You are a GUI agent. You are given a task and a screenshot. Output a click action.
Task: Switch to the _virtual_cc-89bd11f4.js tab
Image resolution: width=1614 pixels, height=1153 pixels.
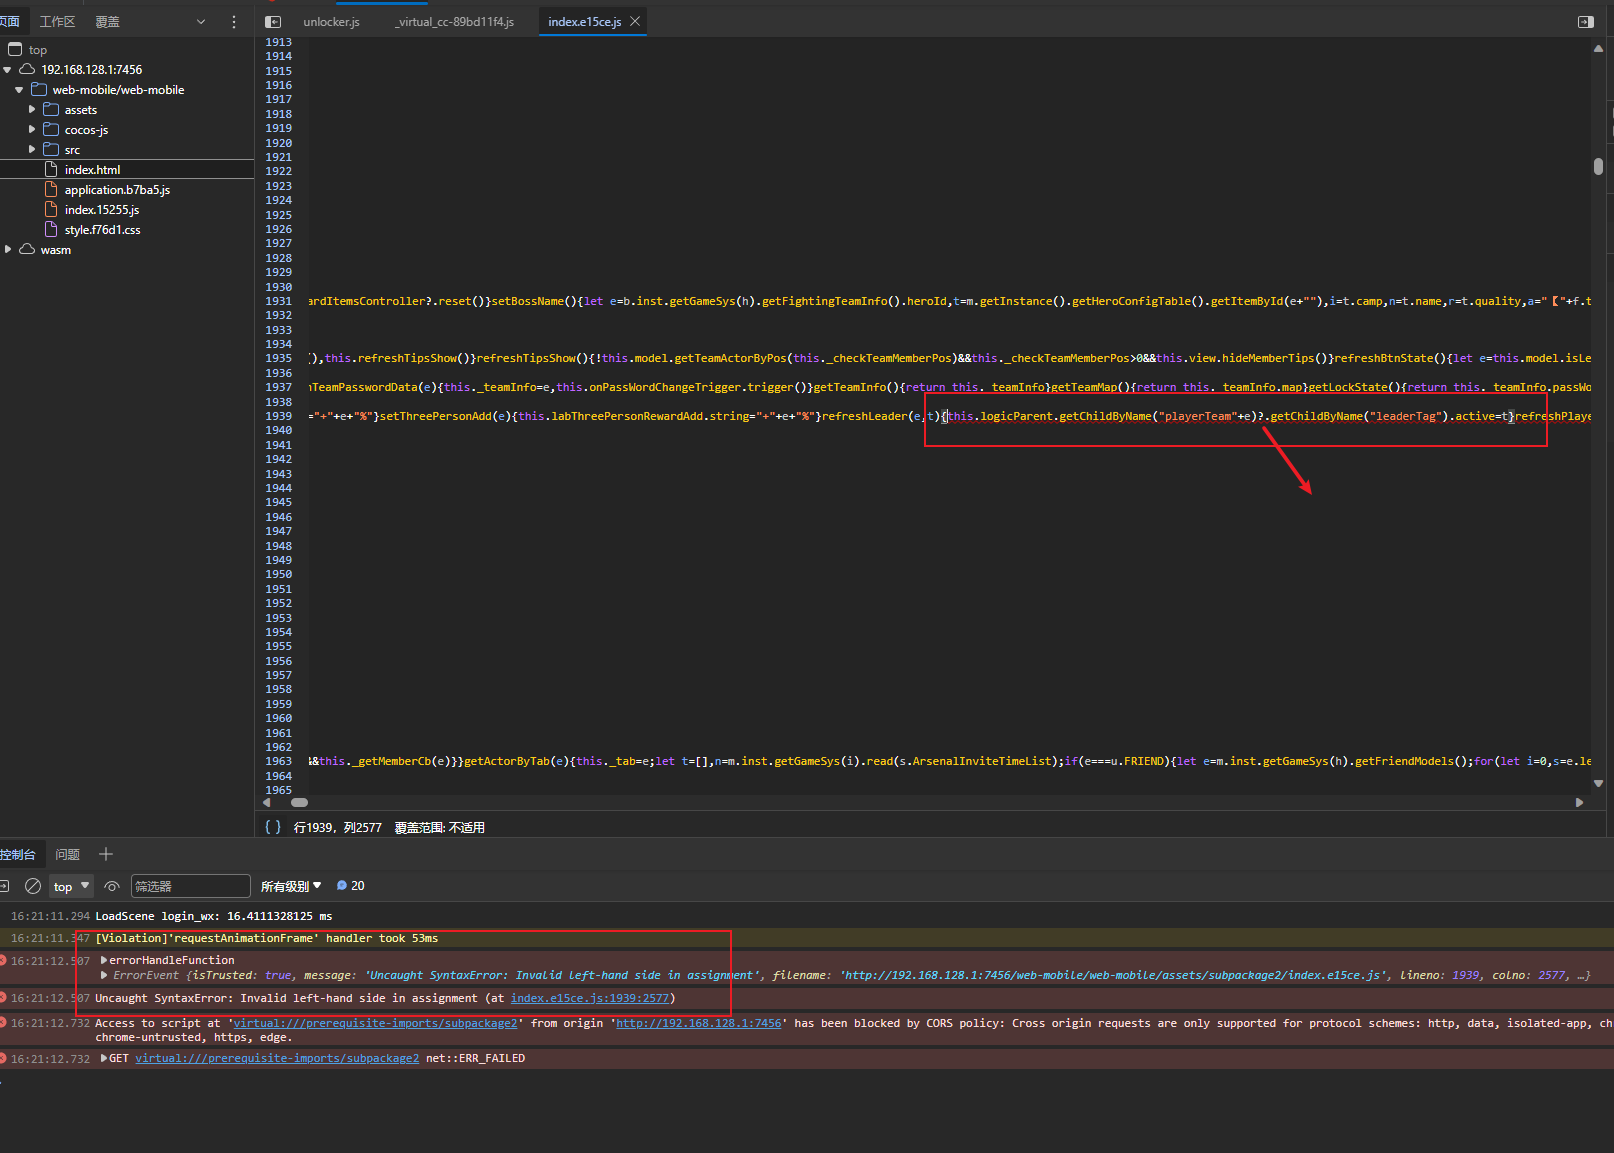click(454, 21)
